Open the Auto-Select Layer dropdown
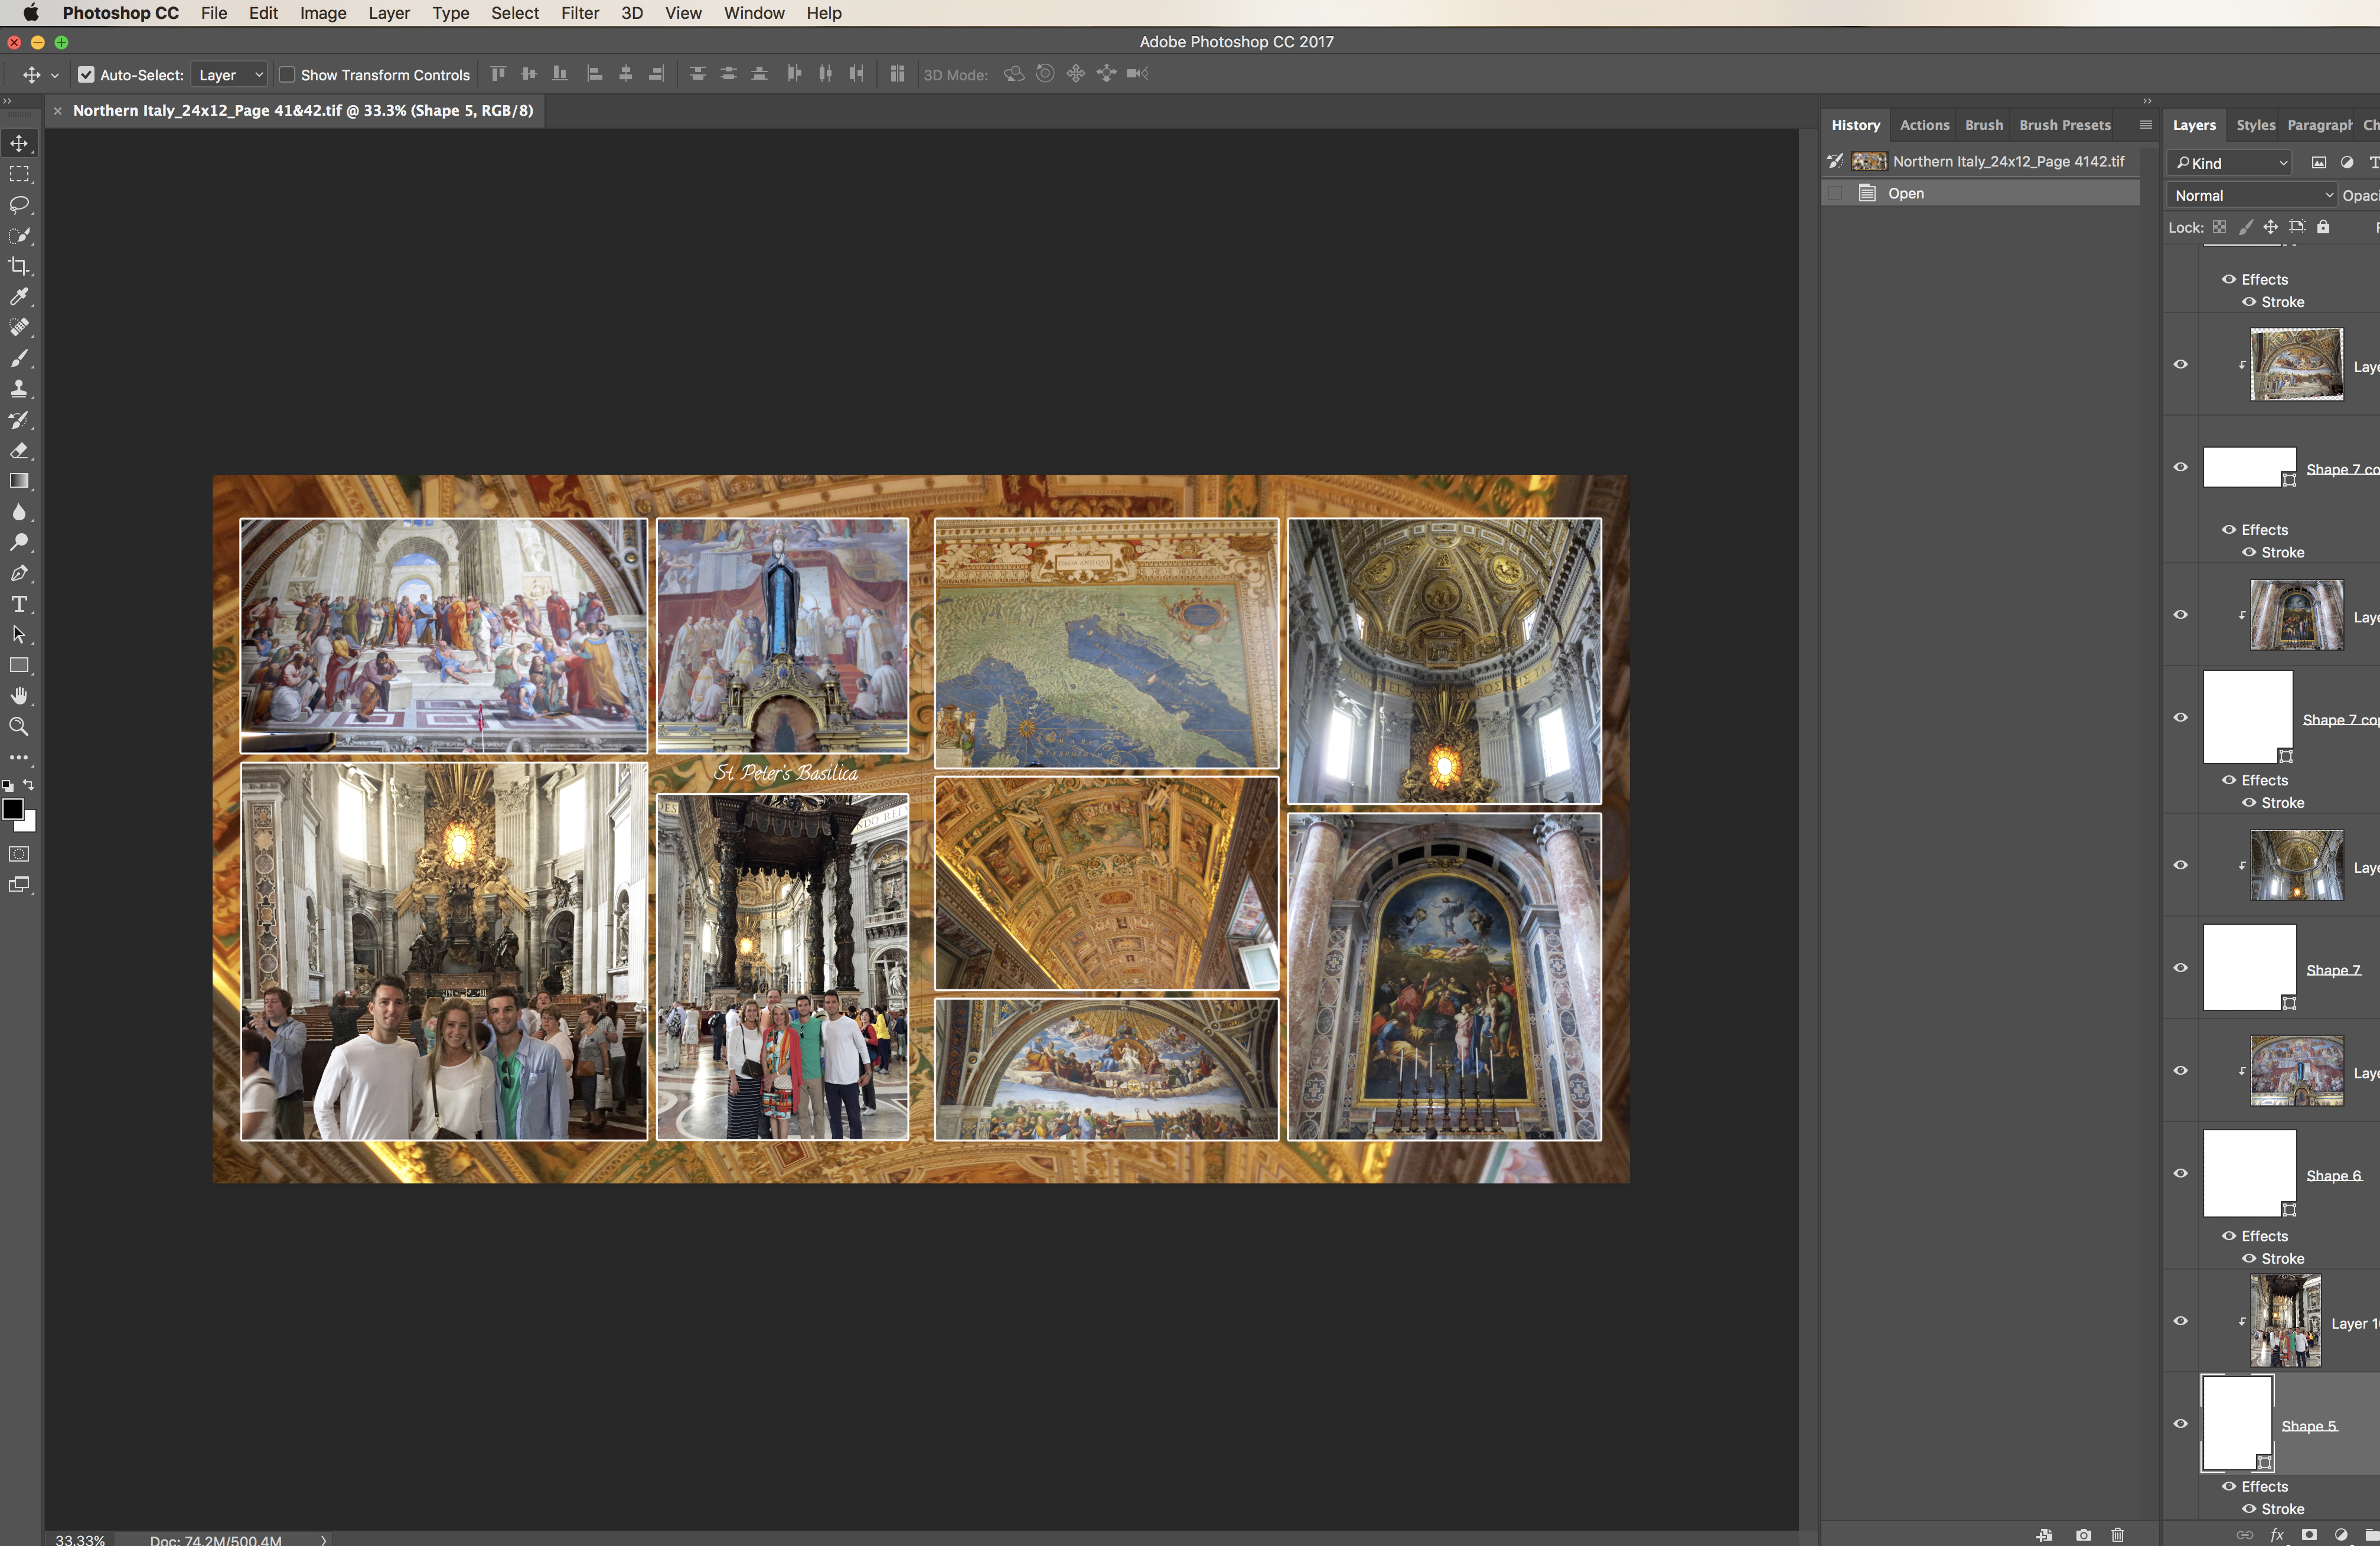This screenshot has width=2380, height=1546. point(229,74)
